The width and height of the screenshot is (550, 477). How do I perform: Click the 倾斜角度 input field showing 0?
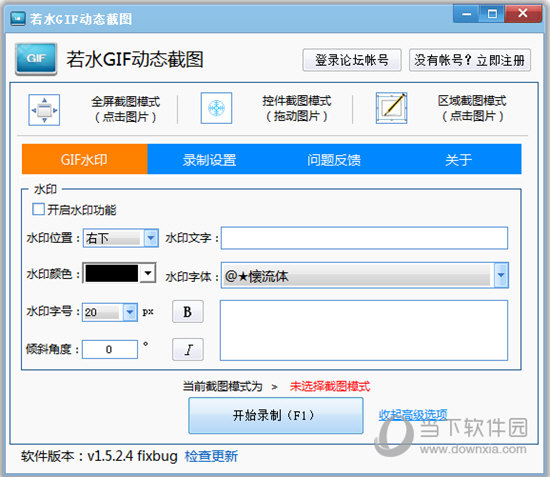[110, 349]
